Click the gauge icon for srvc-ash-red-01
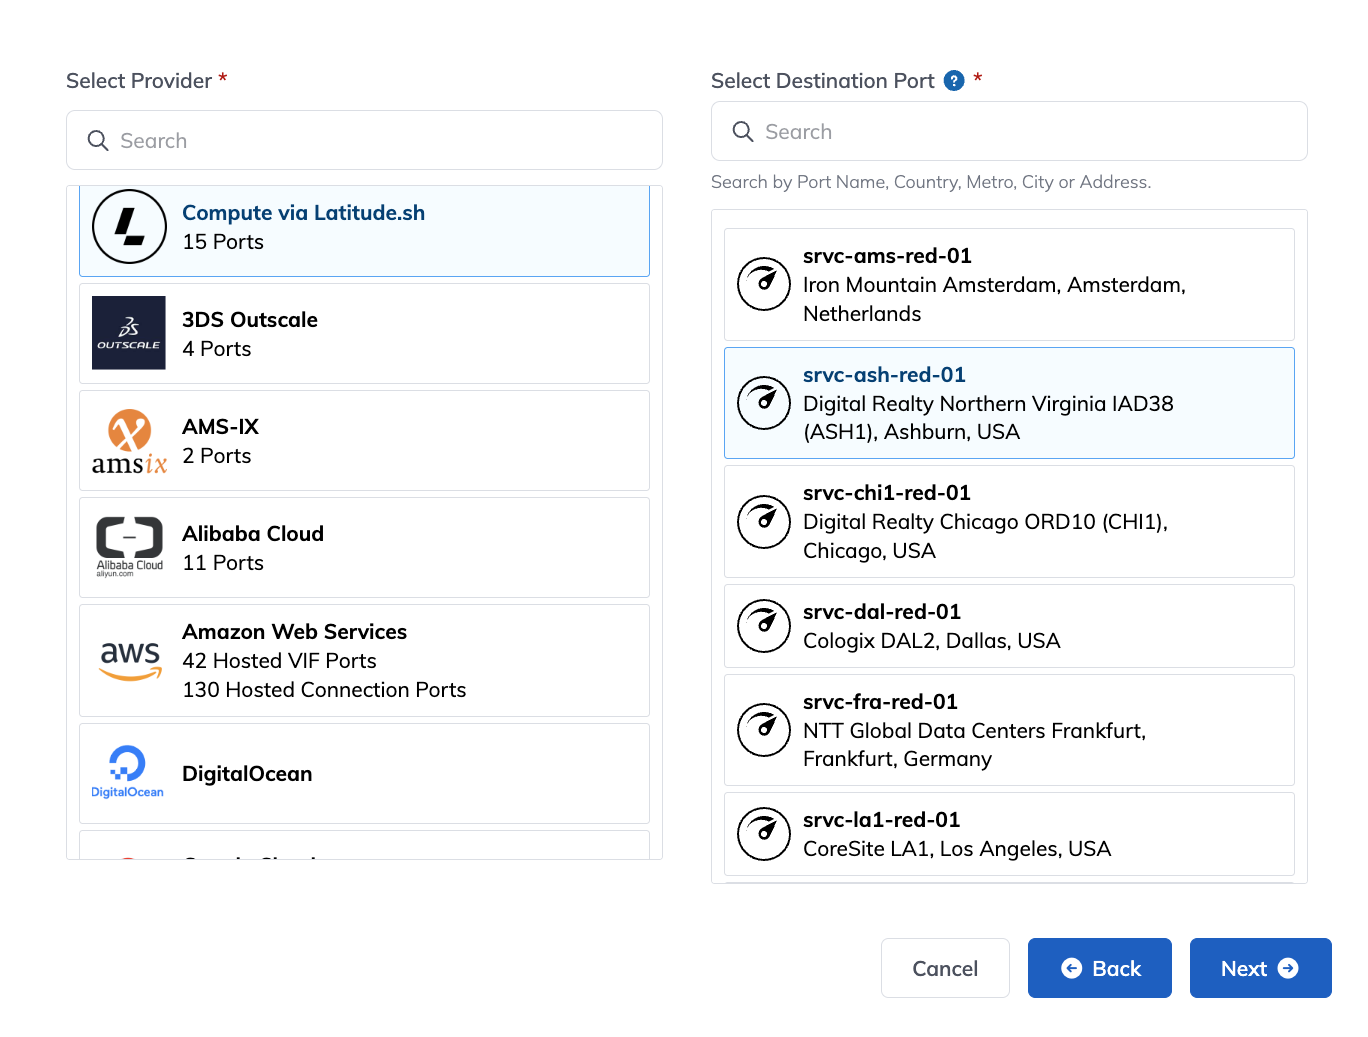The width and height of the screenshot is (1368, 1037). (764, 403)
